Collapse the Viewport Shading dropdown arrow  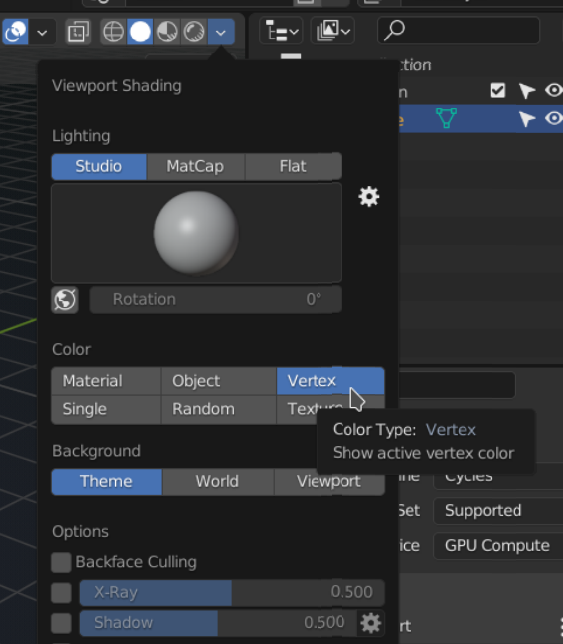pos(221,32)
